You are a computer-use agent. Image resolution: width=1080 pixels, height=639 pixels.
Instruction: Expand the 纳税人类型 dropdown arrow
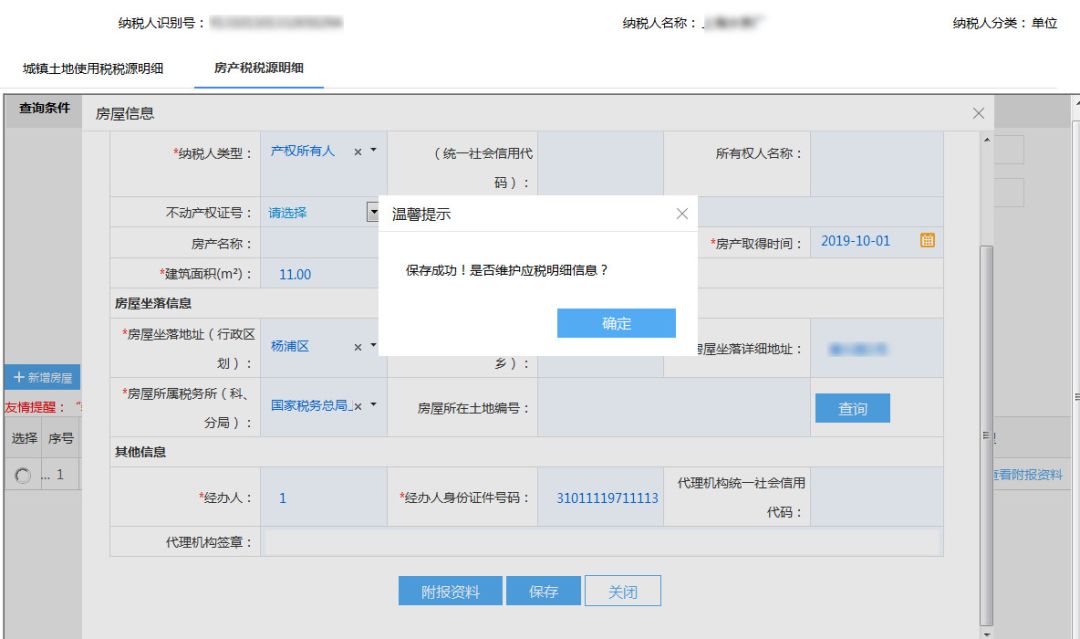click(x=373, y=151)
